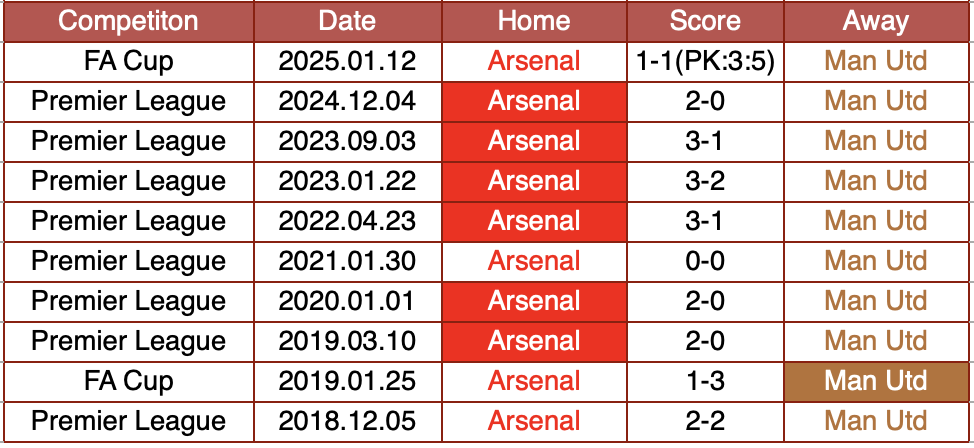The image size is (974, 448).
Task: Select the Score column header
Action: pyautogui.click(x=705, y=21)
